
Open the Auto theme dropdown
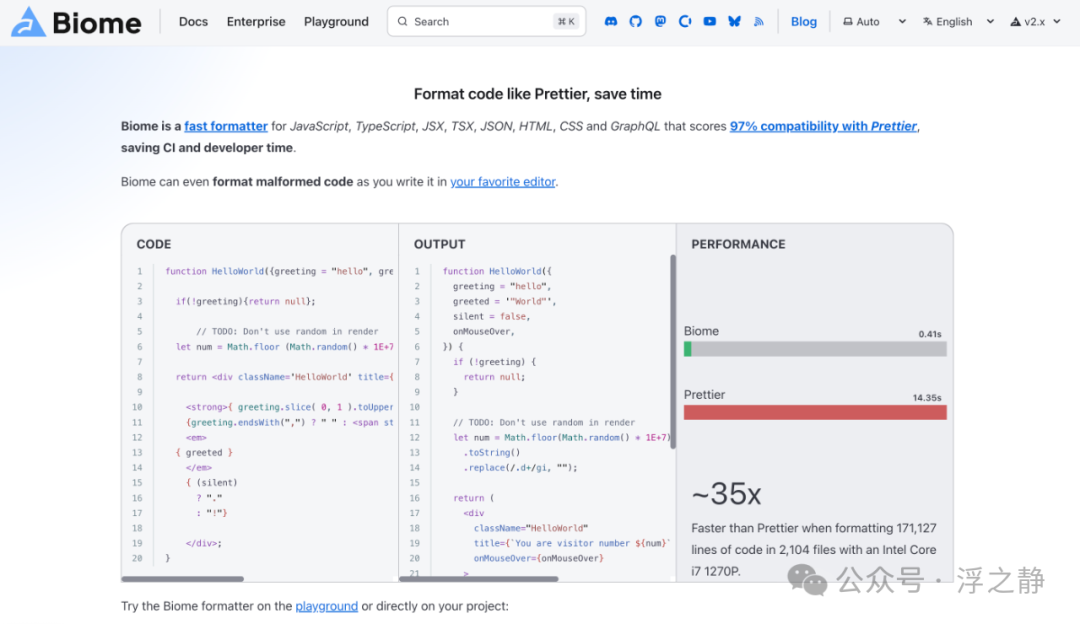click(x=875, y=21)
